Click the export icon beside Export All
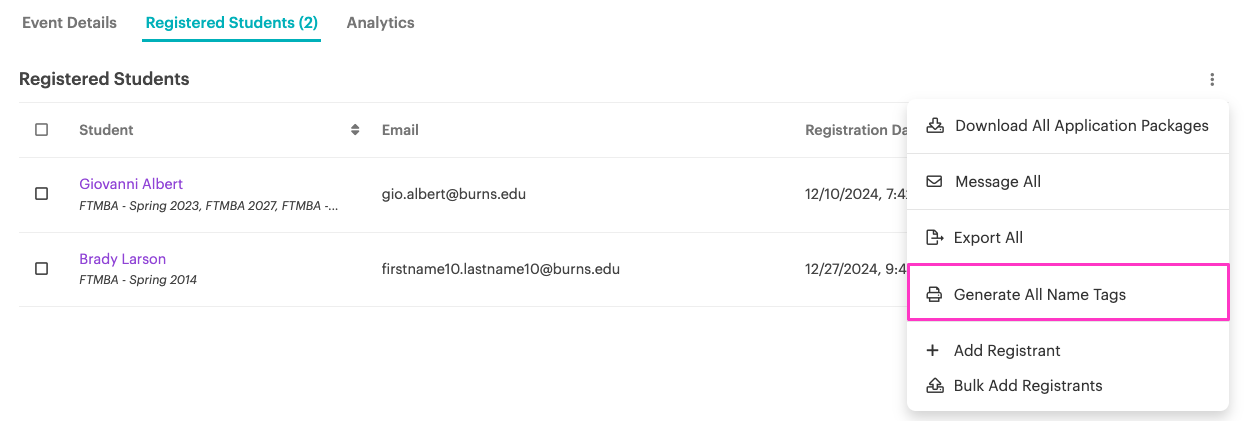This screenshot has height=421, width=1246. tap(934, 238)
